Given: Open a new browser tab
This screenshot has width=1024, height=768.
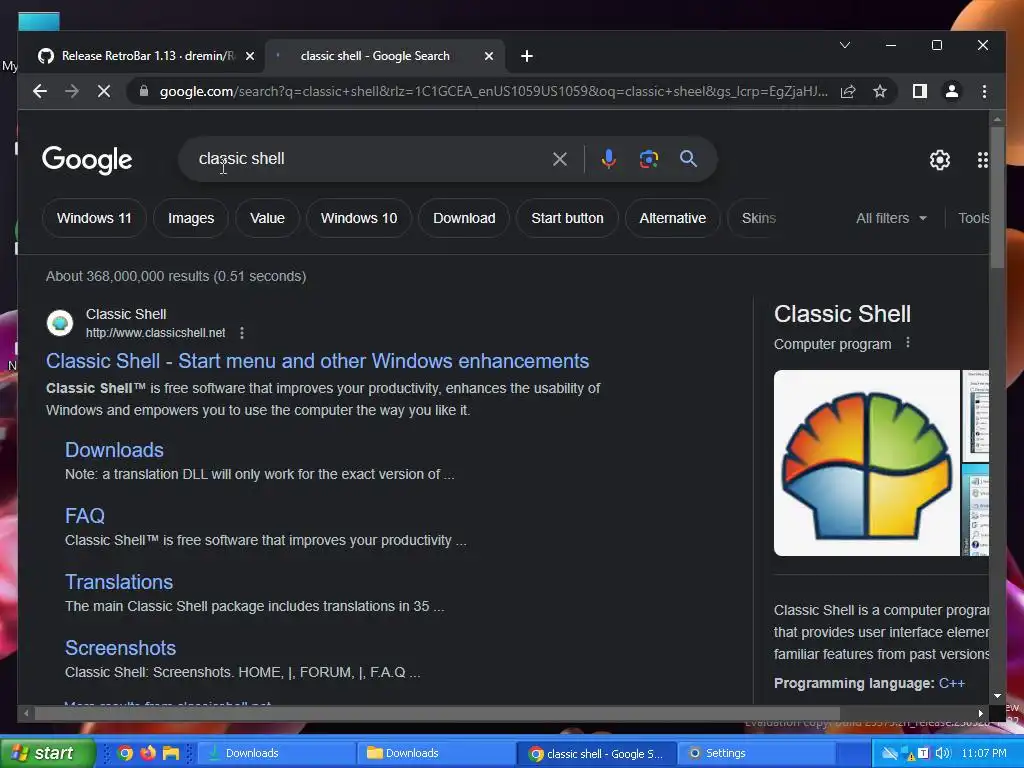Looking at the screenshot, I should click(527, 56).
